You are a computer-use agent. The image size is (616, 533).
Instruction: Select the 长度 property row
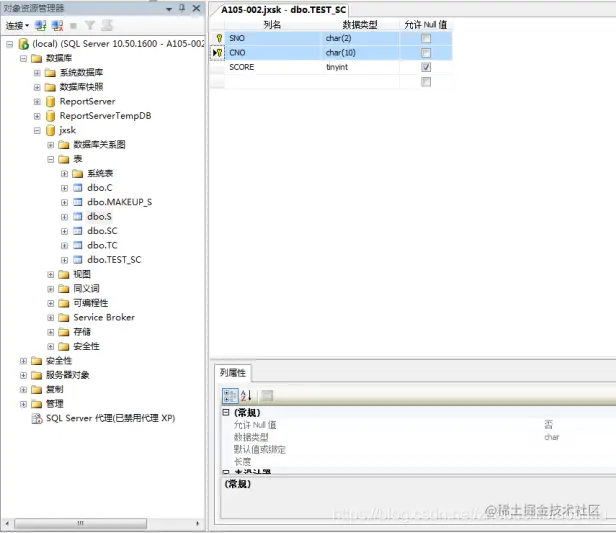point(418,462)
